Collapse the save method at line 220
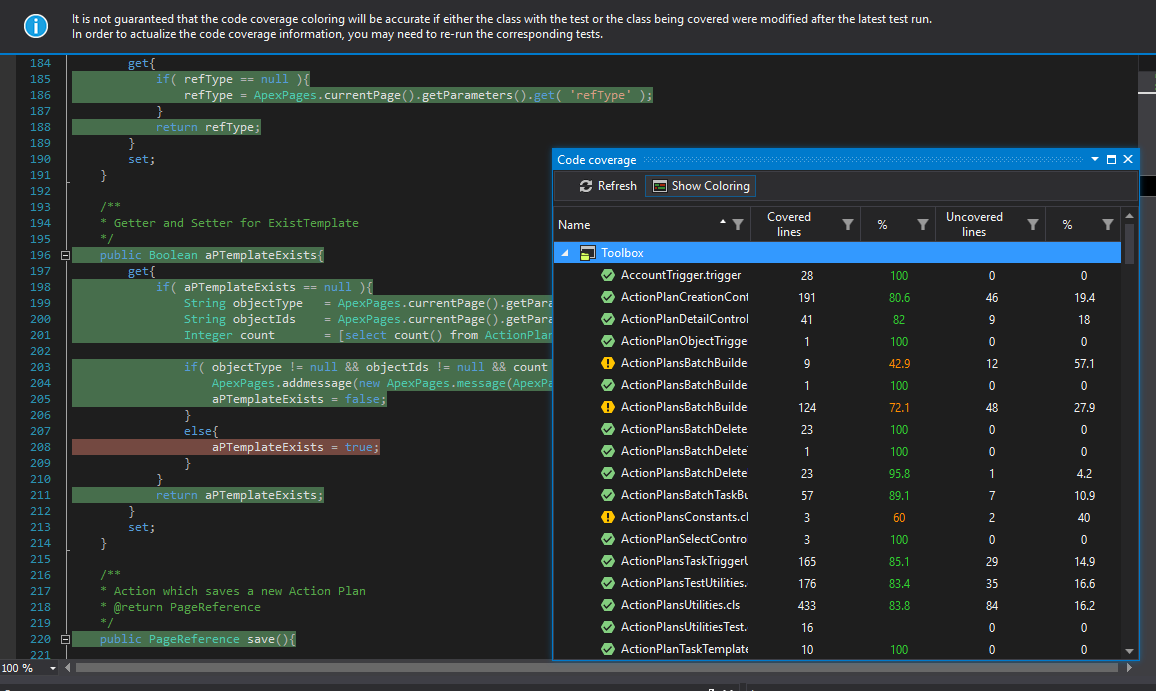 point(65,639)
